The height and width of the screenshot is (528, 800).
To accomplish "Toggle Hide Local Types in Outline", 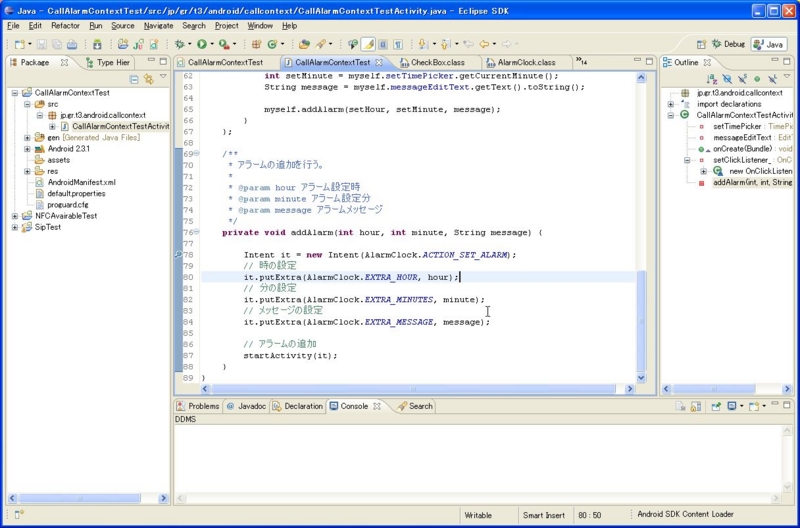I will click(x=772, y=79).
